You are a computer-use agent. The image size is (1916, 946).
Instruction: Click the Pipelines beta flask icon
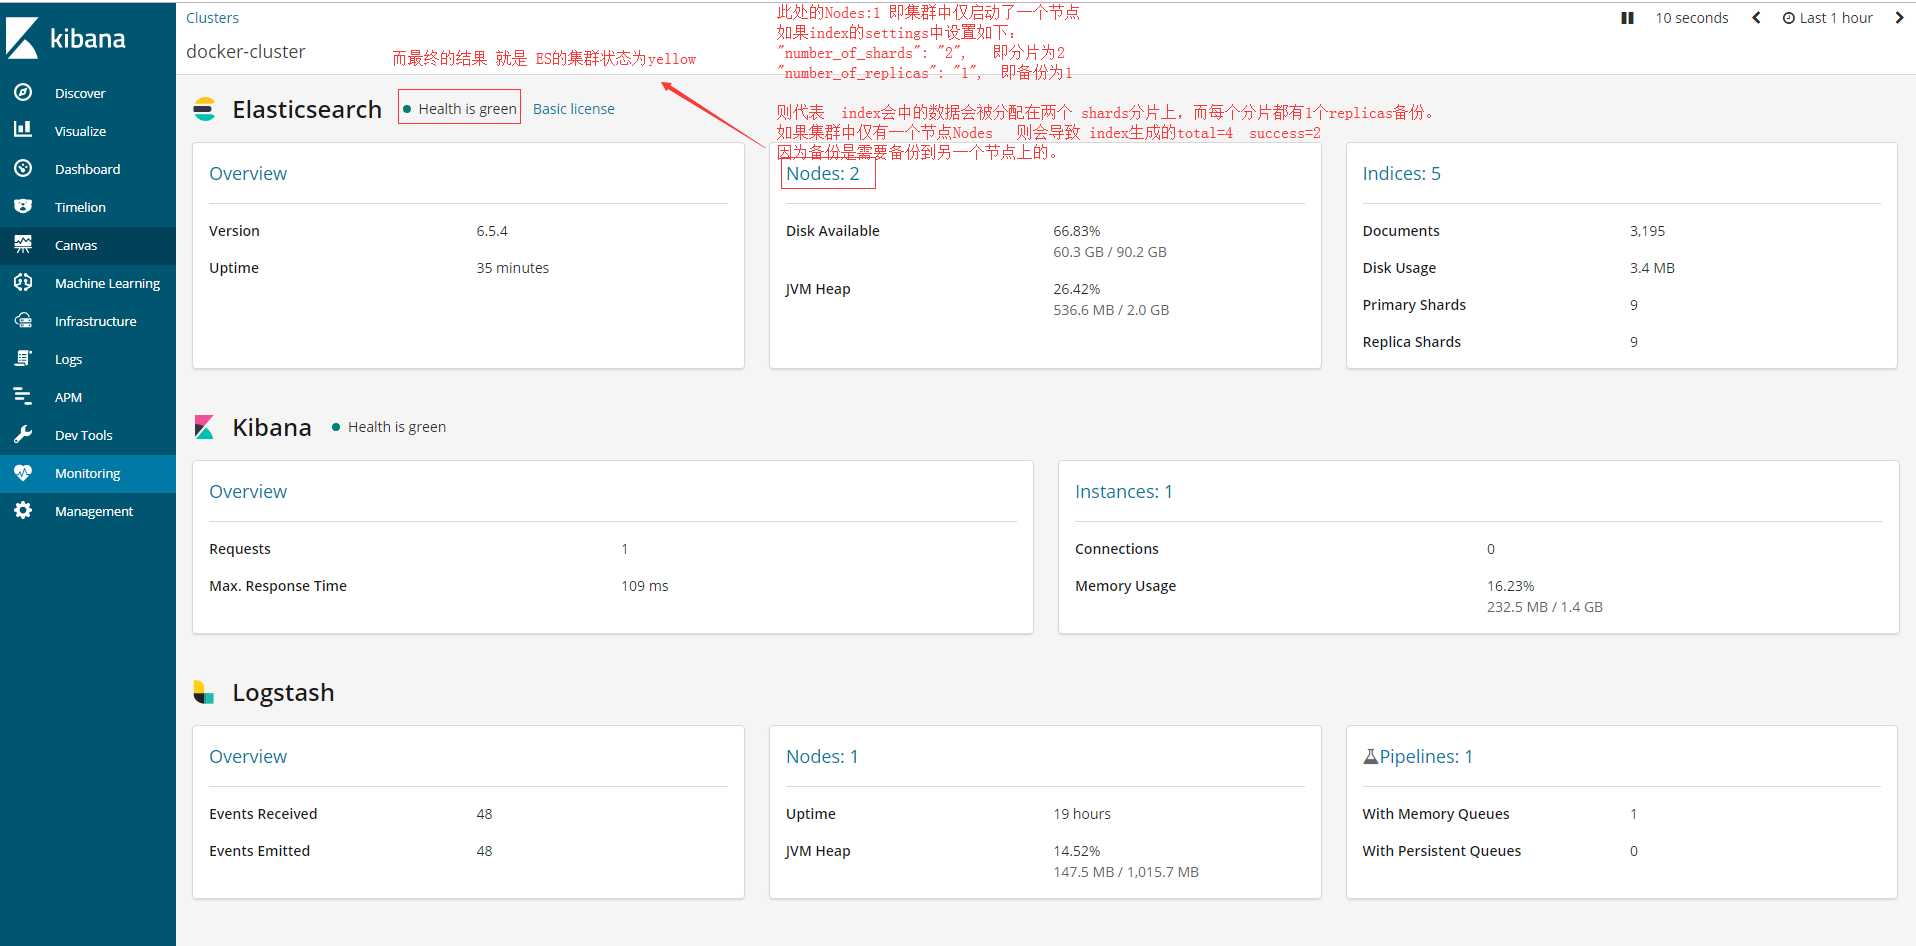pyautogui.click(x=1370, y=757)
